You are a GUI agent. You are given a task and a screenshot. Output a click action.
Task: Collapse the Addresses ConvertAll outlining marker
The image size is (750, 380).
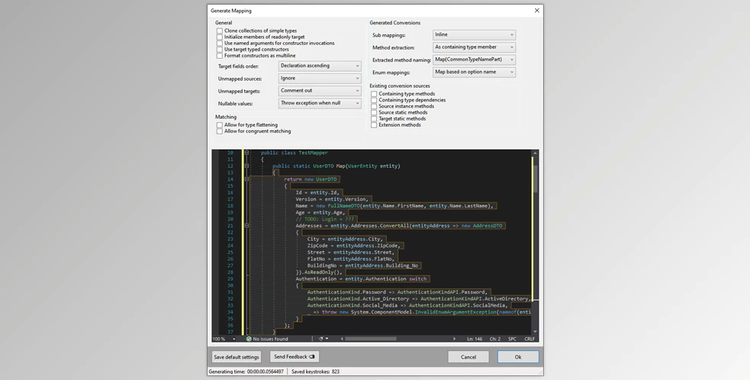click(x=247, y=225)
